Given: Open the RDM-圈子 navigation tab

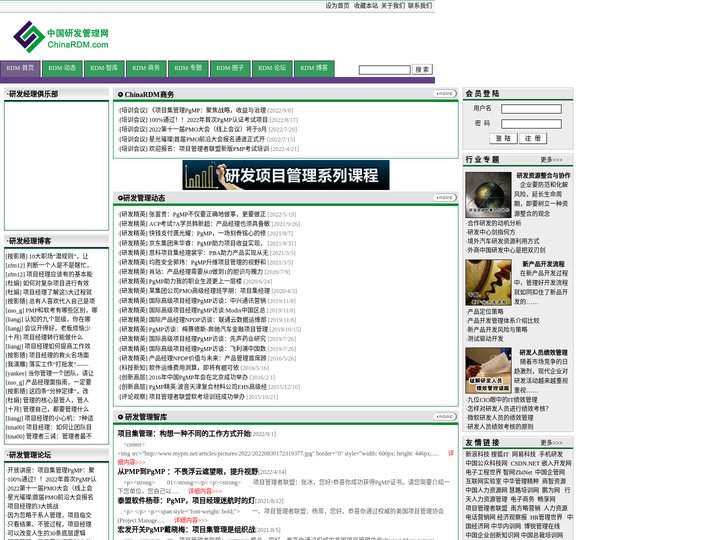Looking at the screenshot, I should 230,68.
